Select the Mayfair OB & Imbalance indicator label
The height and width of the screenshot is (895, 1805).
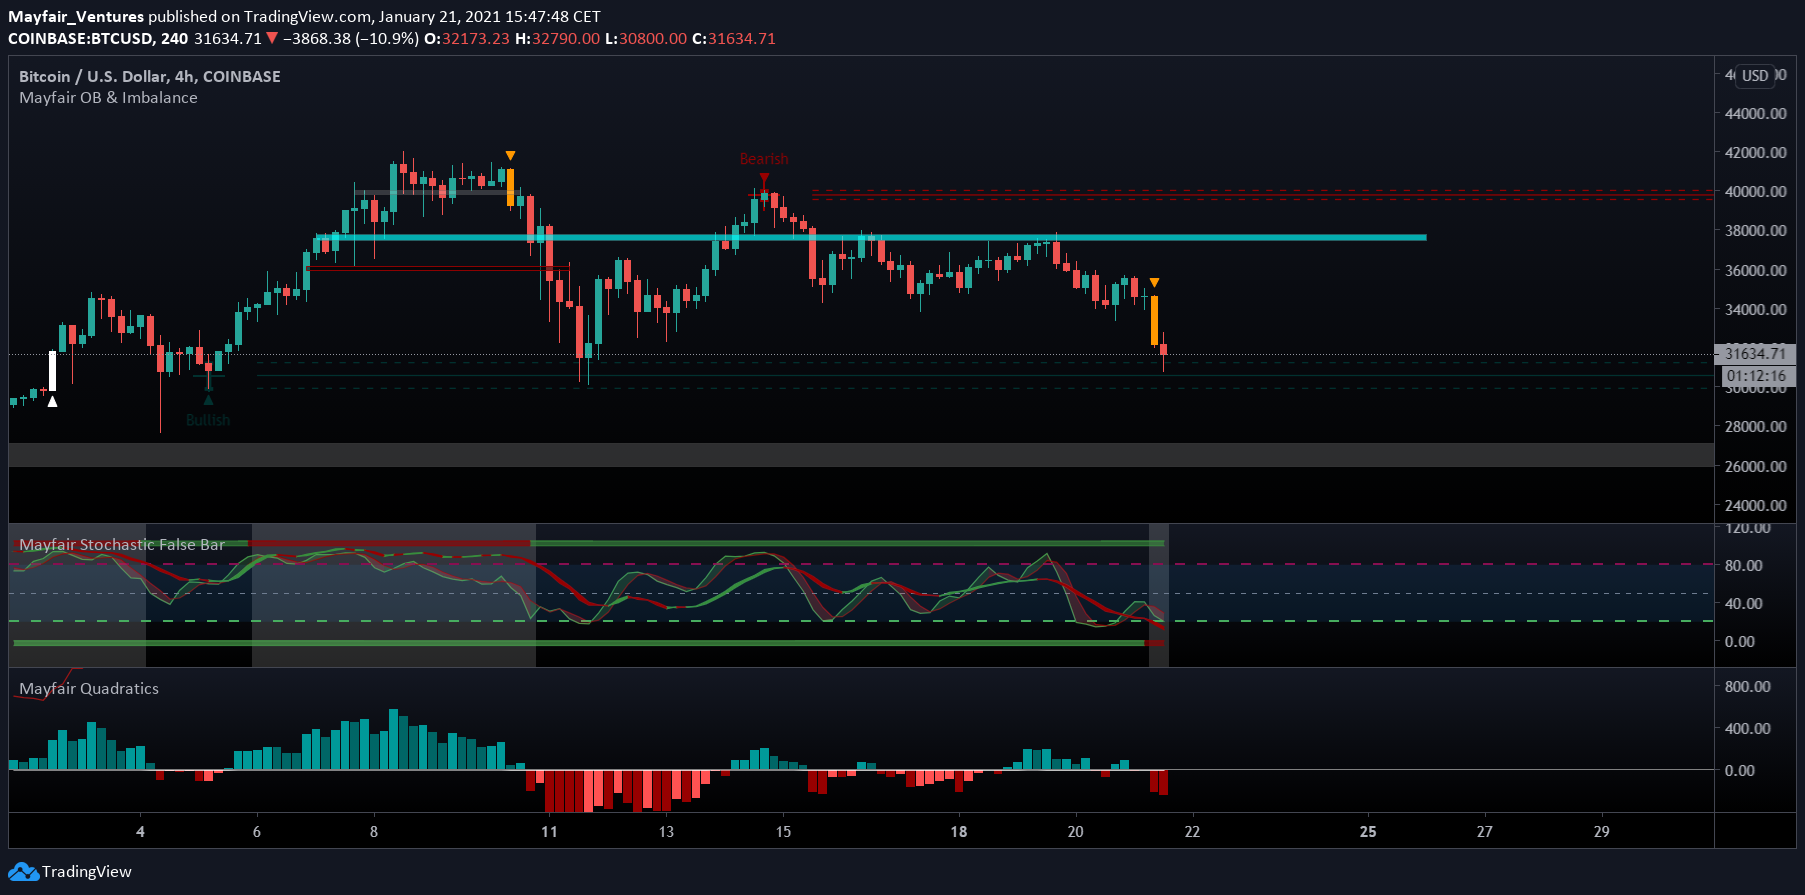tap(108, 97)
